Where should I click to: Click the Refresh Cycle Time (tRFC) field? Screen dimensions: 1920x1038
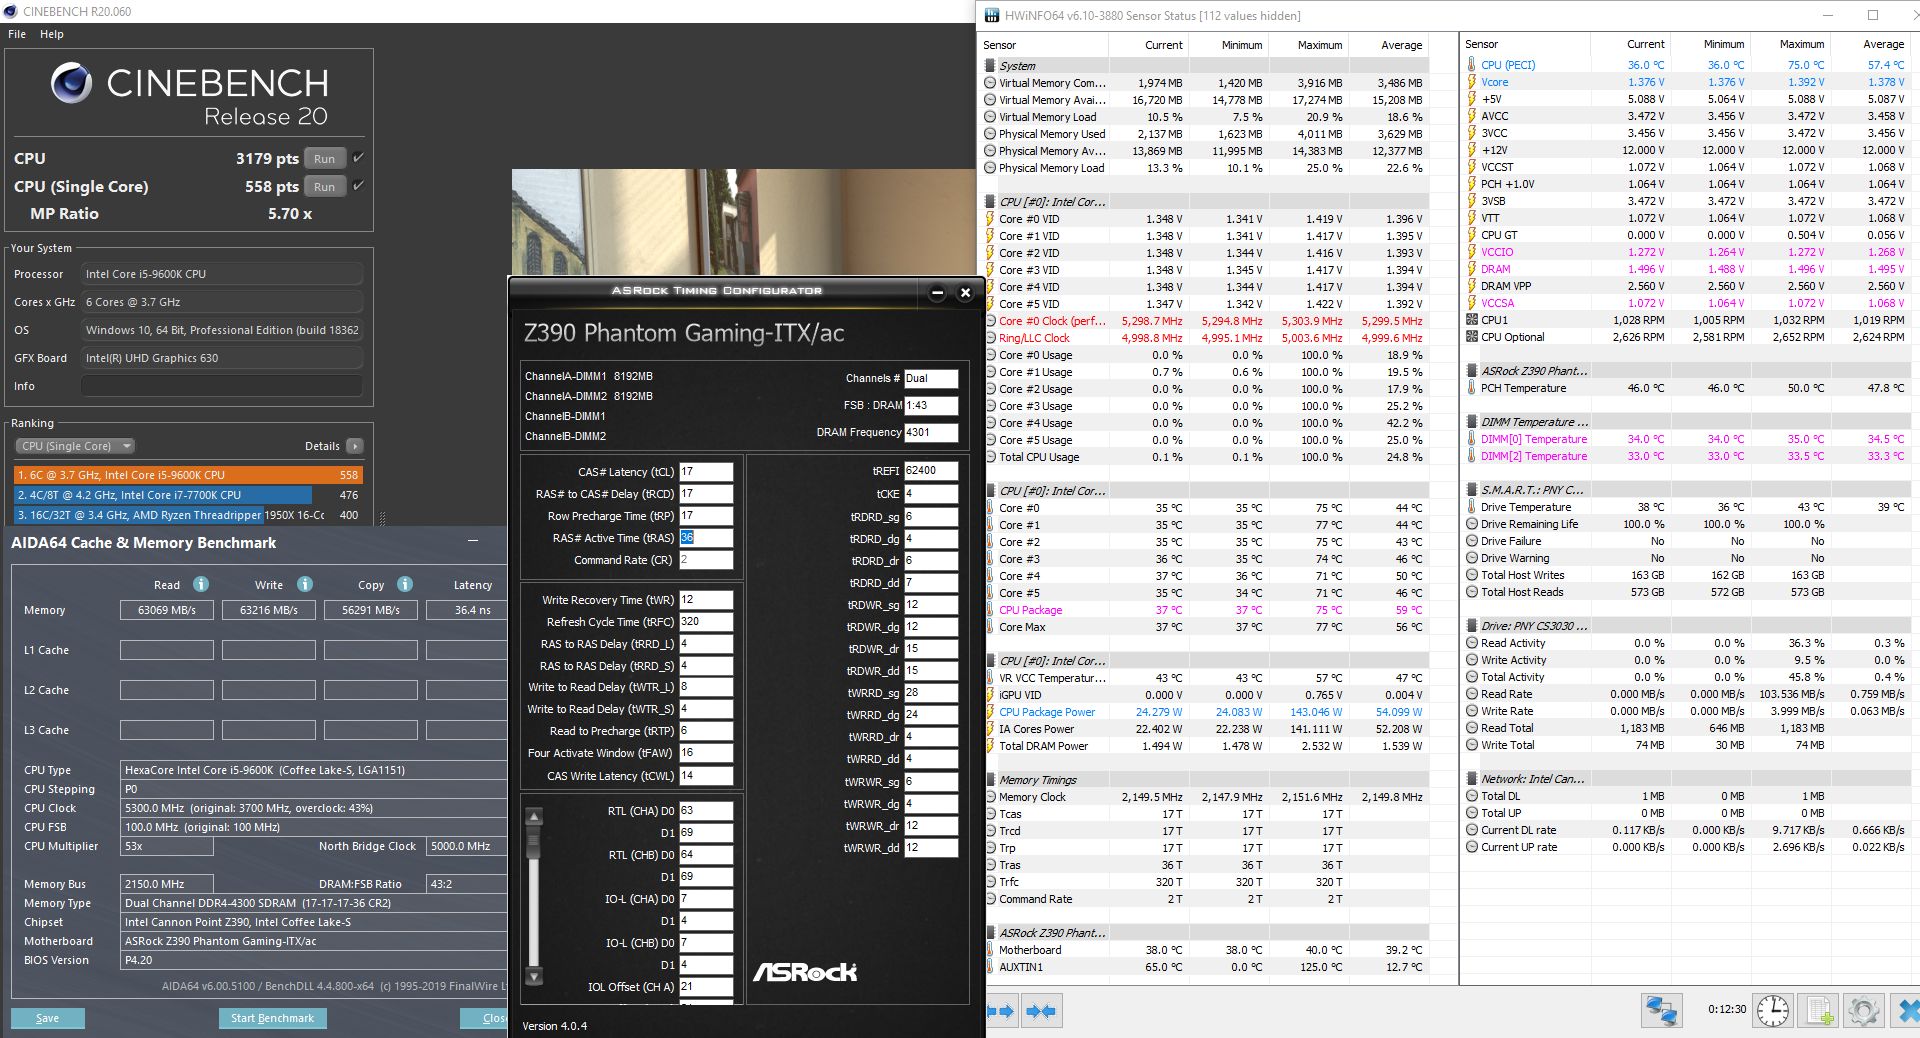pos(706,622)
